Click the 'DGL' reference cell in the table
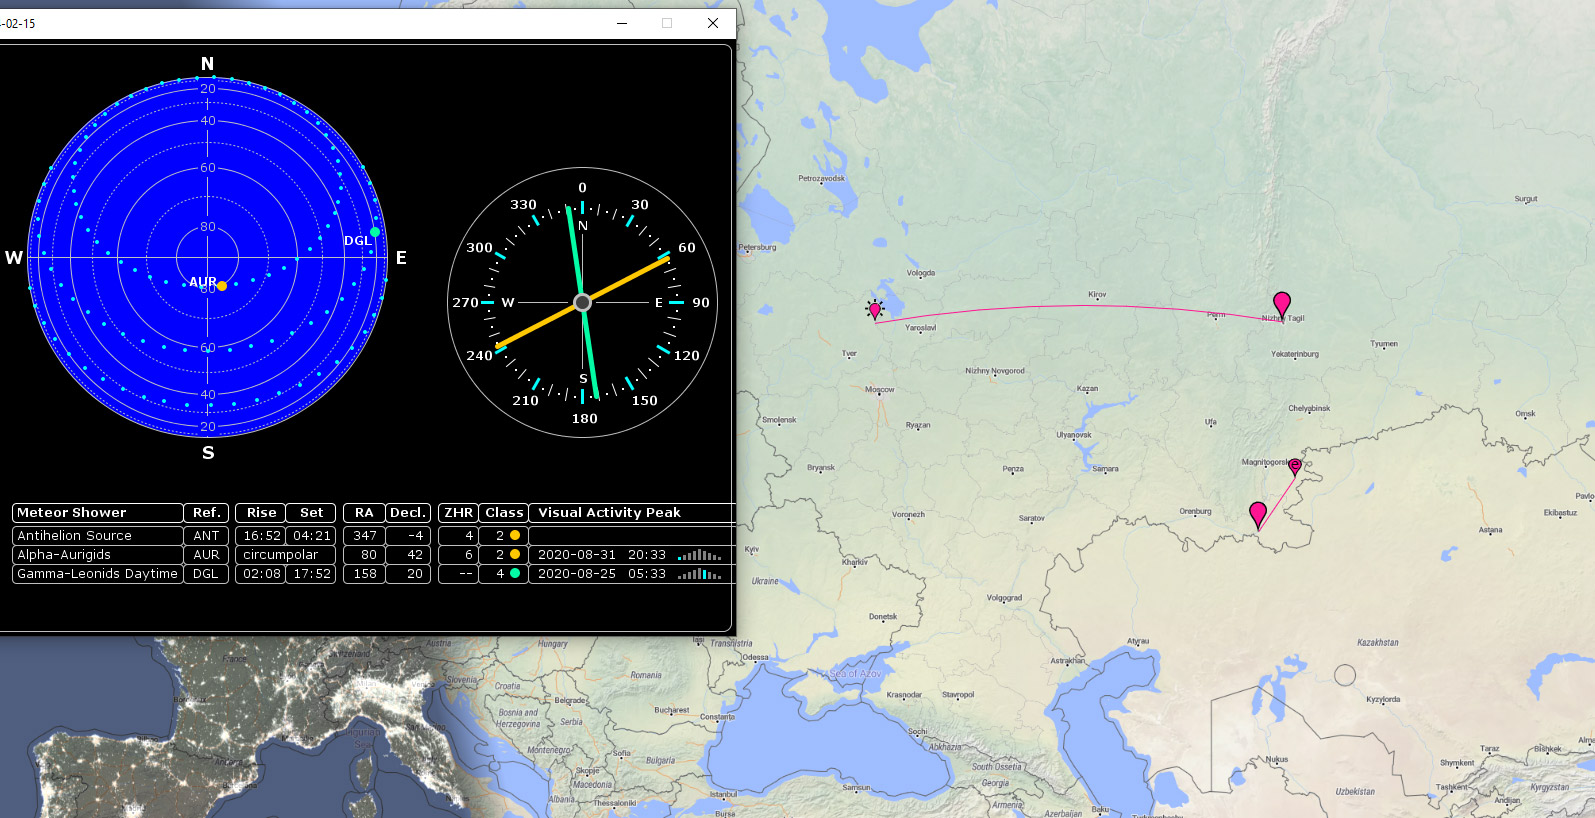 pos(207,574)
